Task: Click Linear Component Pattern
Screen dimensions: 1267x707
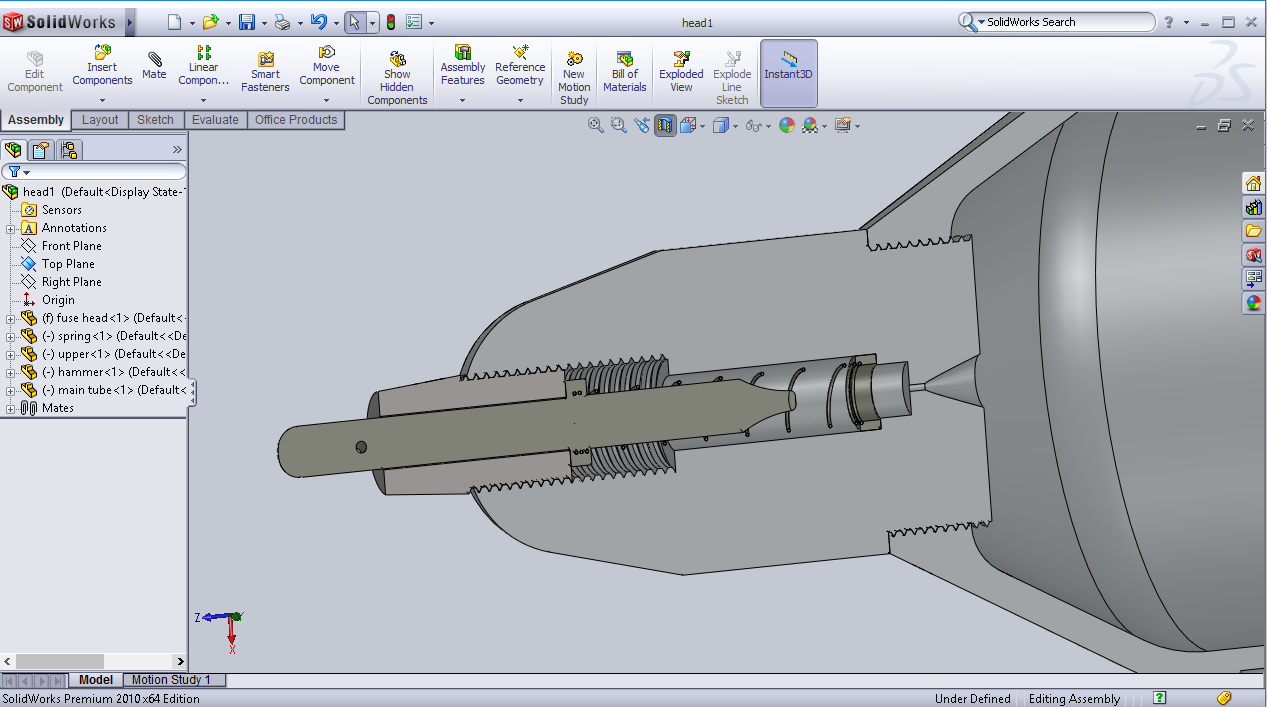Action: (x=203, y=66)
